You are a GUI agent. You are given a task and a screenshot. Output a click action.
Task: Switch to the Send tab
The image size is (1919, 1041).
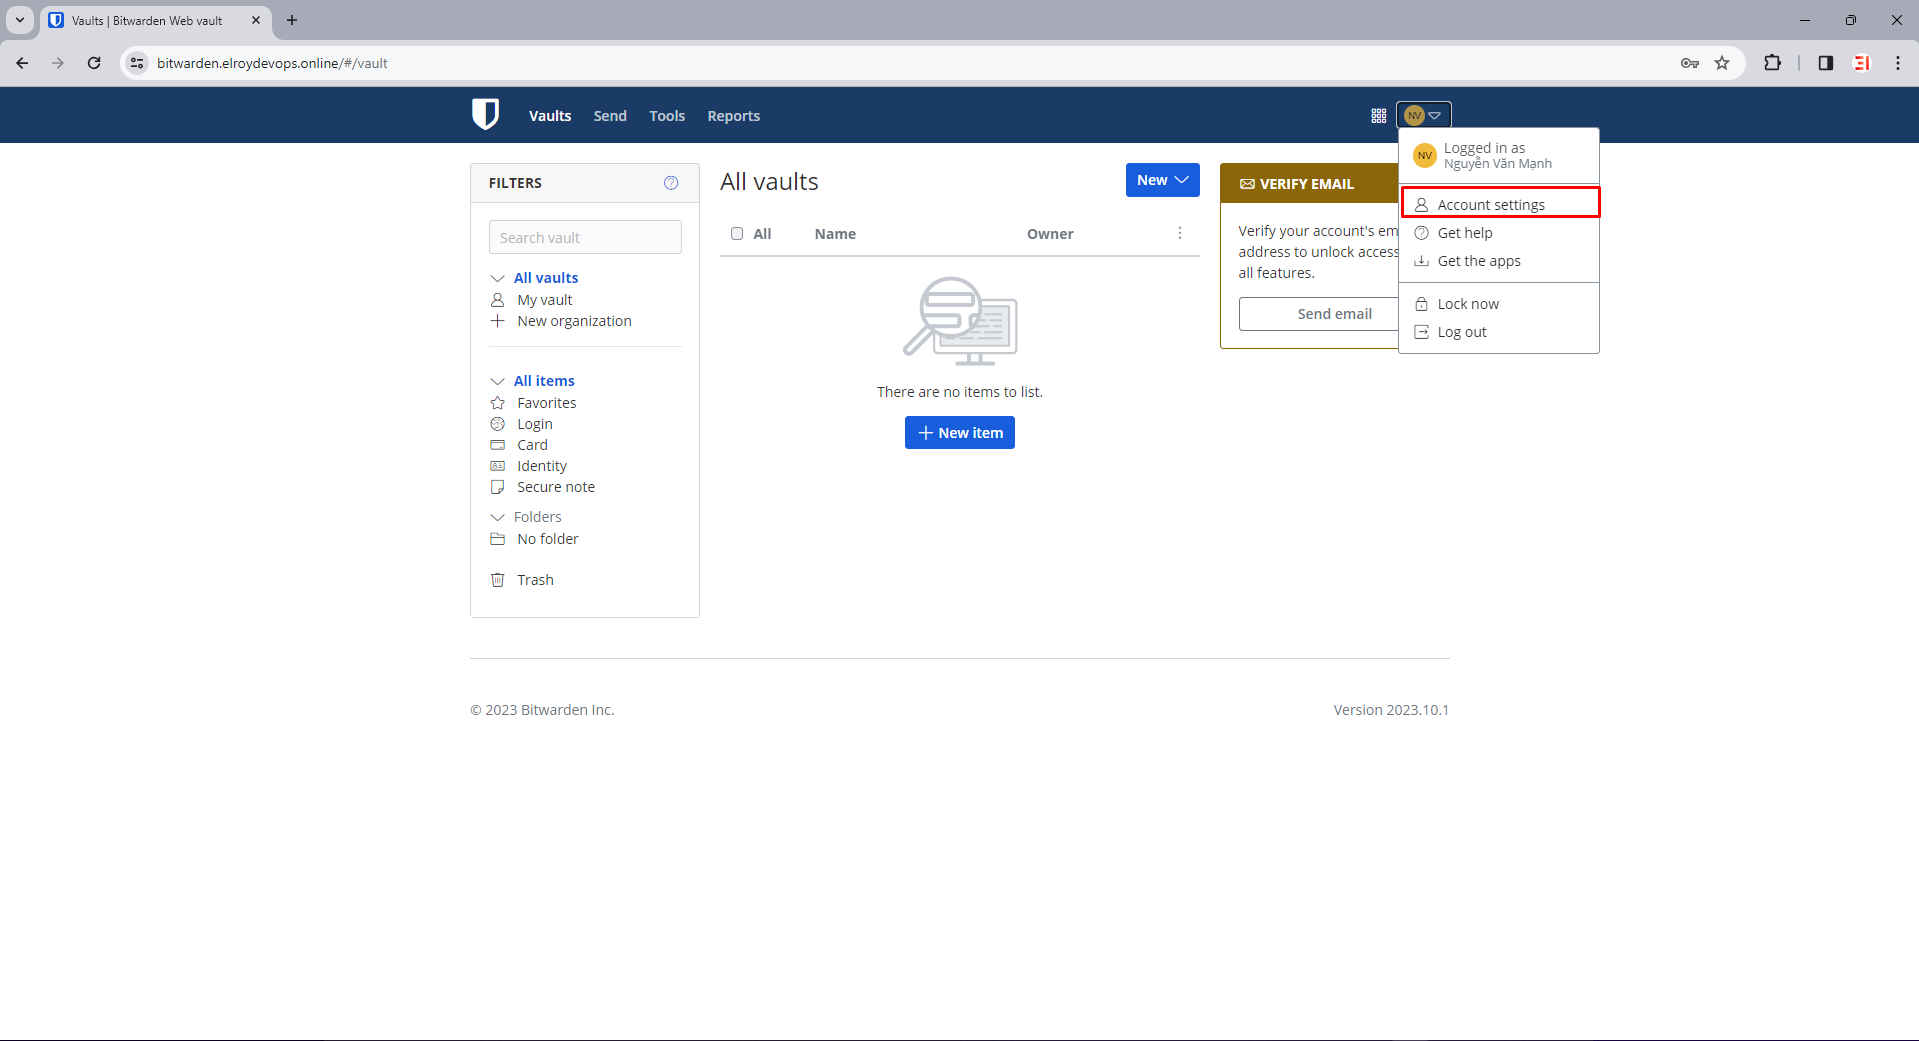tap(610, 116)
